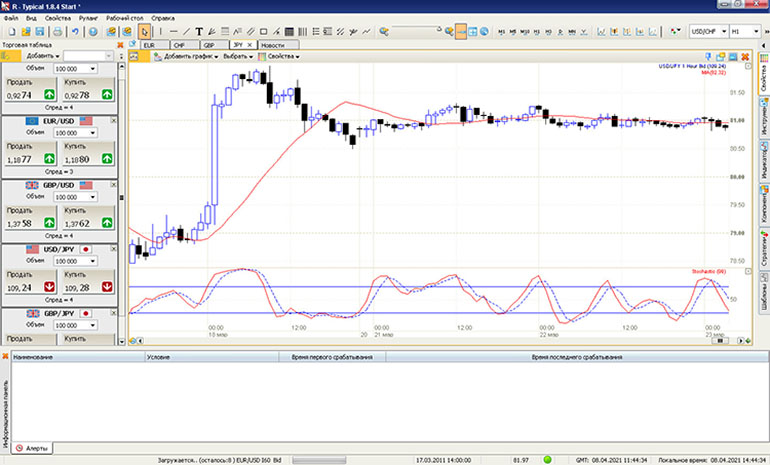Toggle the highlighted horizontal-line chart mode button
The width and height of the screenshot is (770, 465).
coord(461,32)
